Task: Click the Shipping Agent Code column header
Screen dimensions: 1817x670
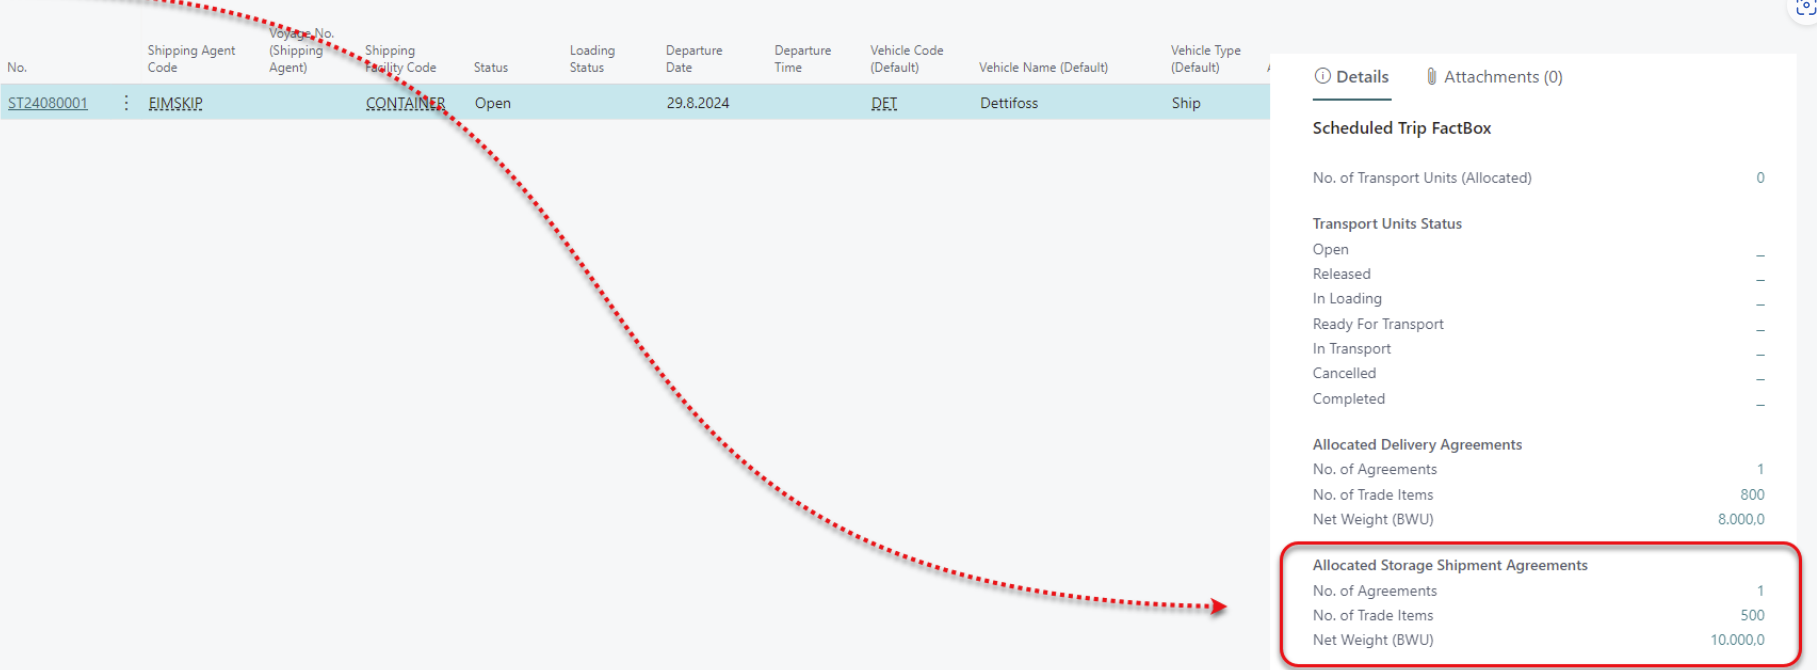Action: [191, 59]
